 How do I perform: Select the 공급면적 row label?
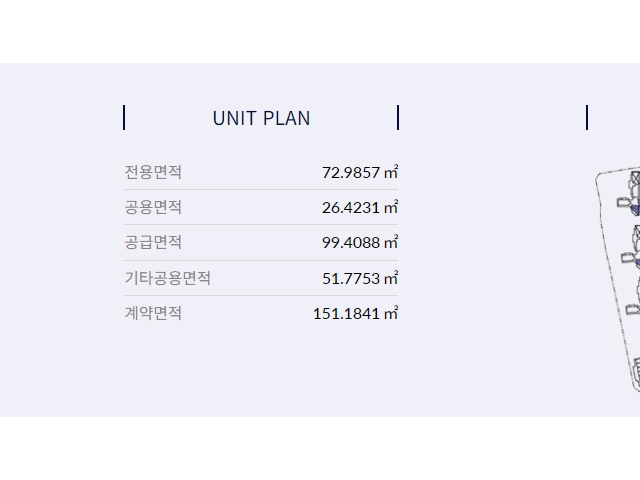pyautogui.click(x=153, y=242)
